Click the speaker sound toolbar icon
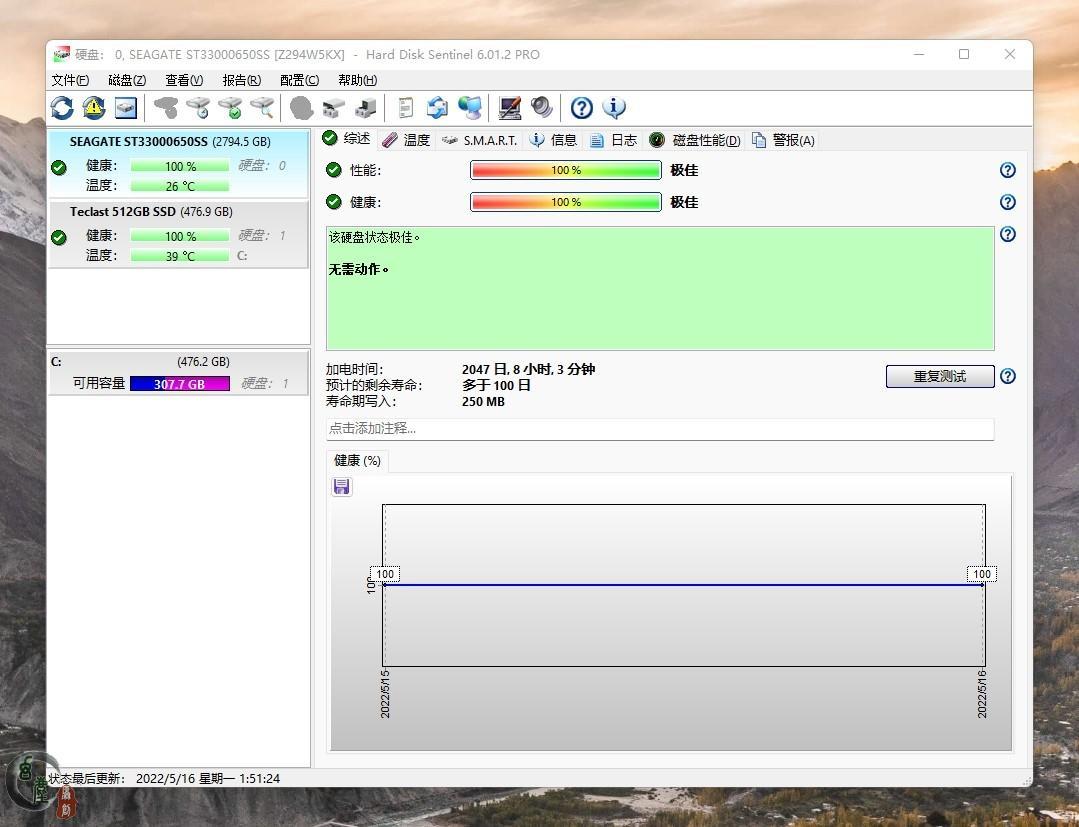This screenshot has height=827, width=1079. (x=542, y=108)
